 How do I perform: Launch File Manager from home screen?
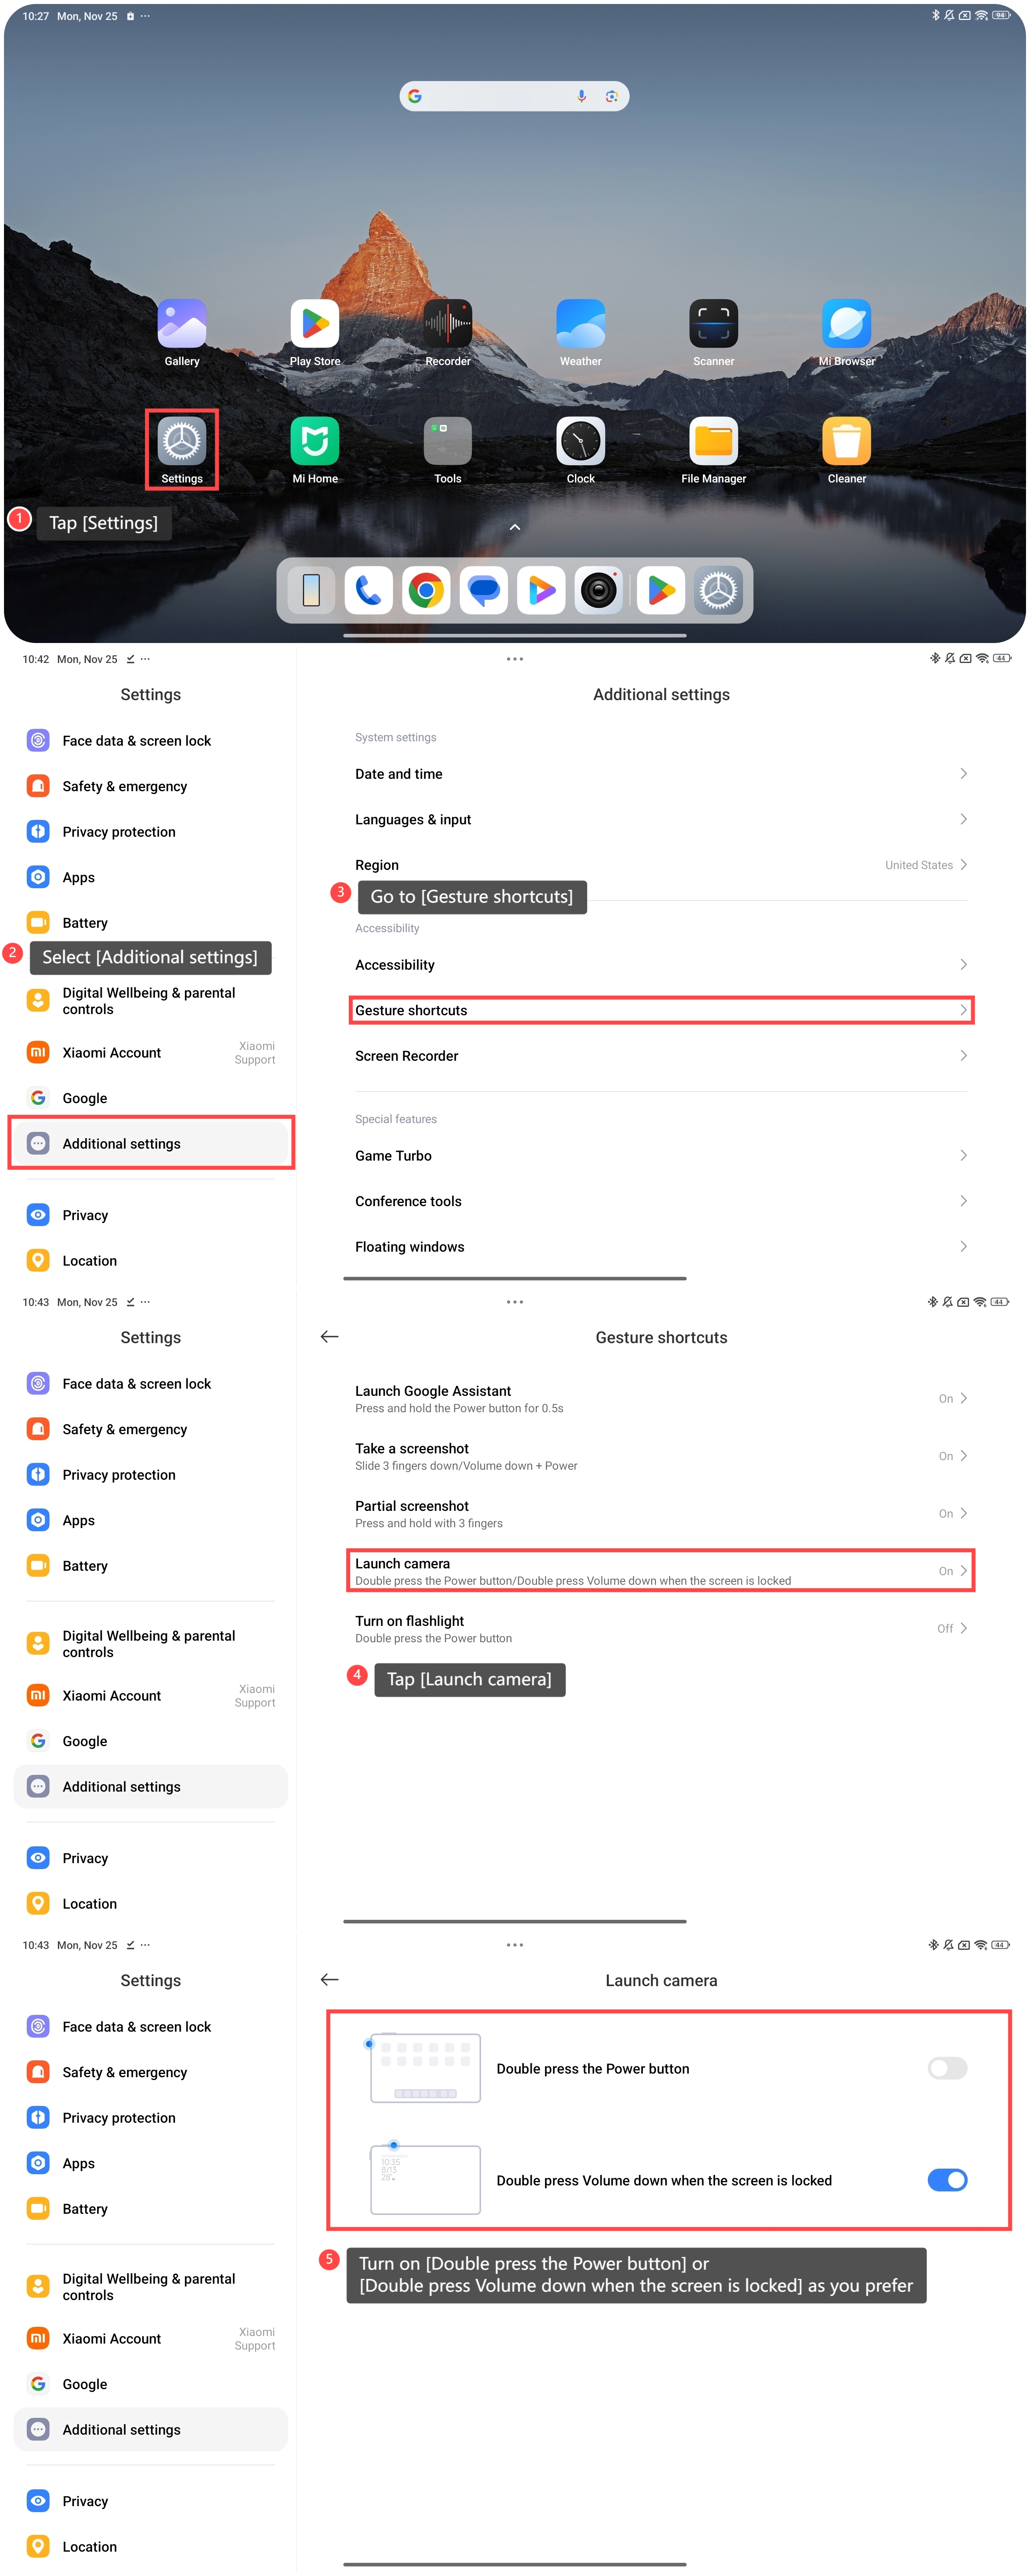(714, 441)
